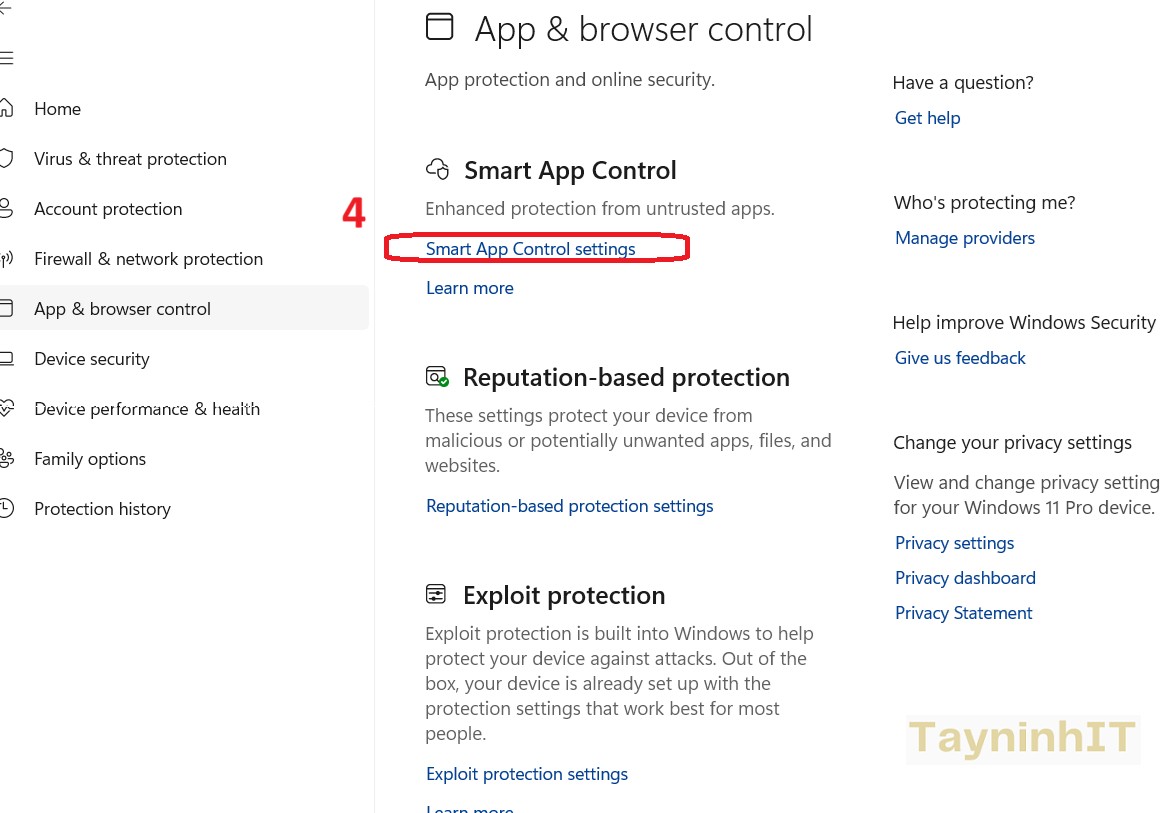The image size is (1160, 813).
Task: Click the Device performance & health heart icon
Action: [7, 408]
